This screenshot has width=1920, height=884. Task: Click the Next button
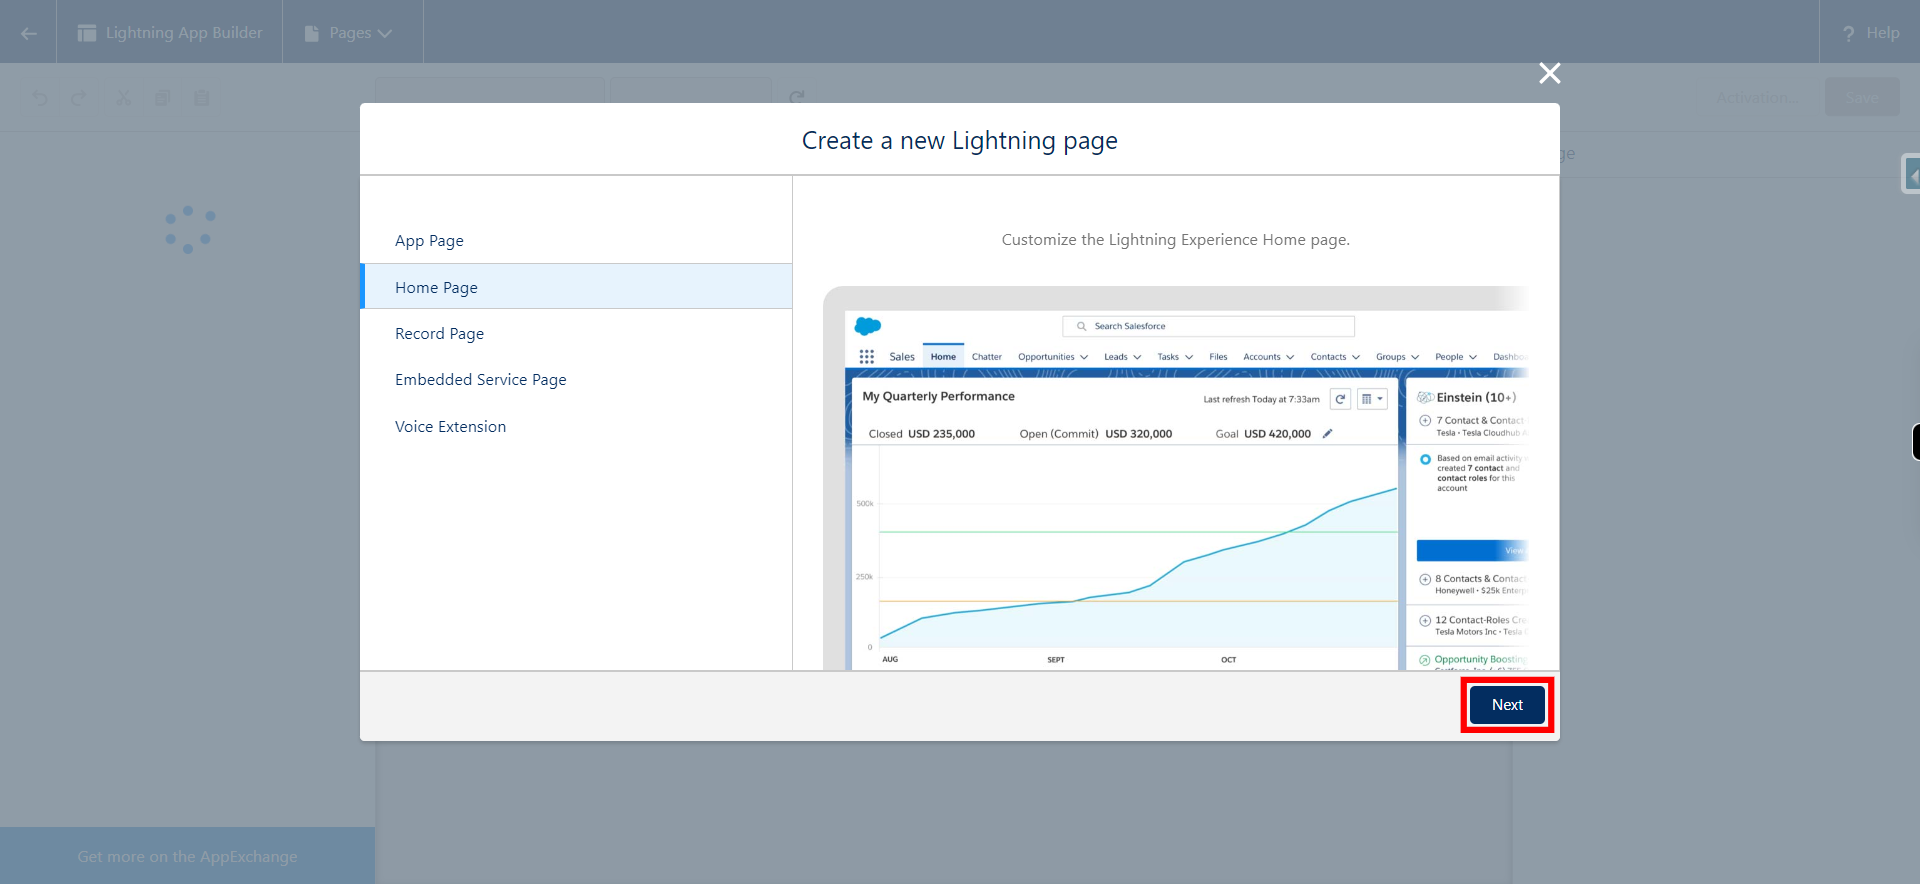pos(1507,705)
